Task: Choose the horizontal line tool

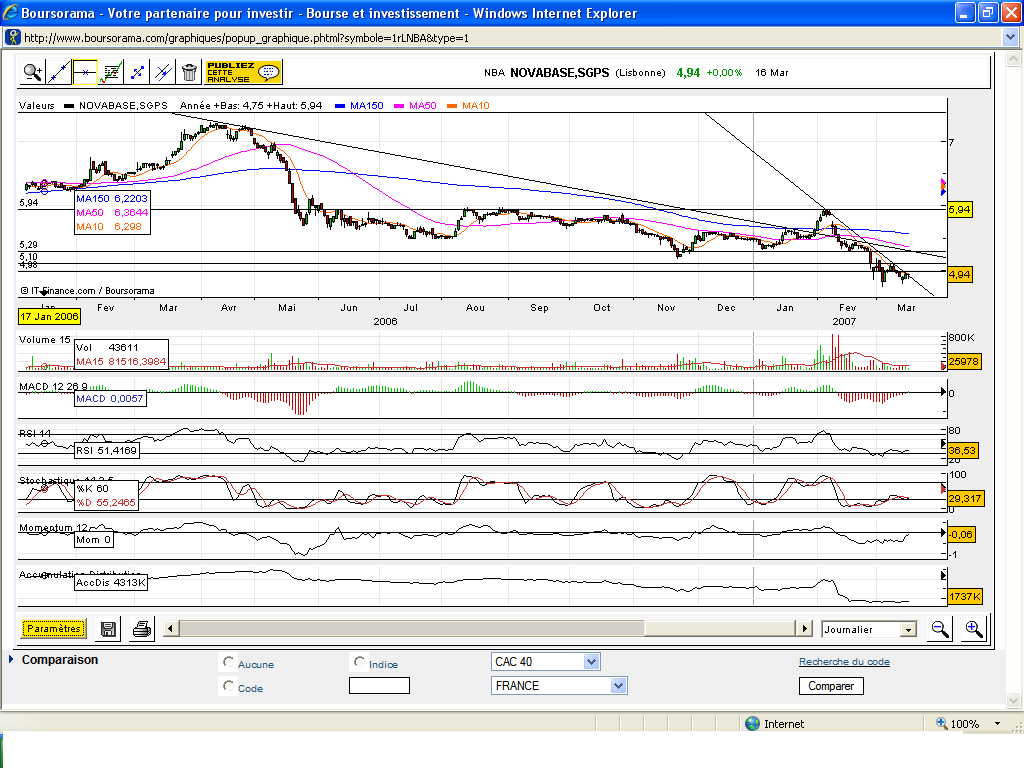Action: (x=85, y=72)
